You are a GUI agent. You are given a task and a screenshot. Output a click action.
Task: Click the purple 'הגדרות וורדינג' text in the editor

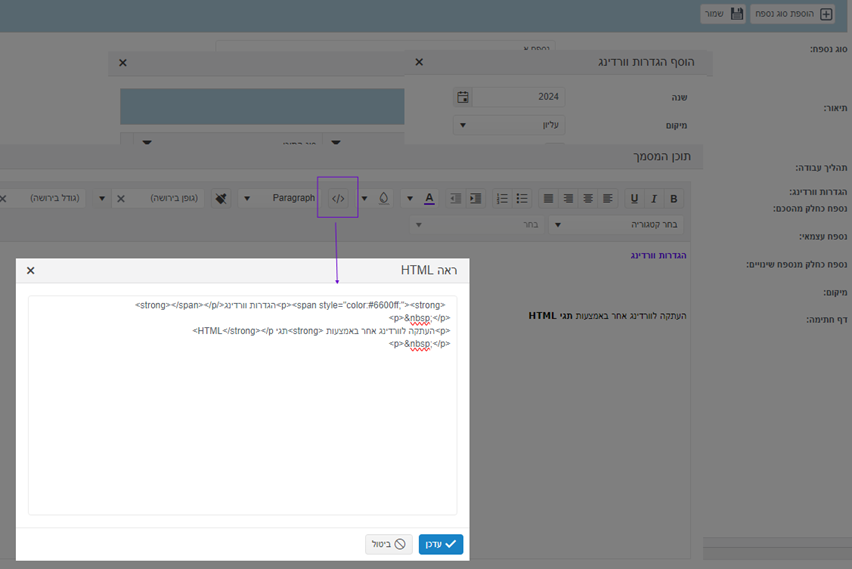[659, 255]
